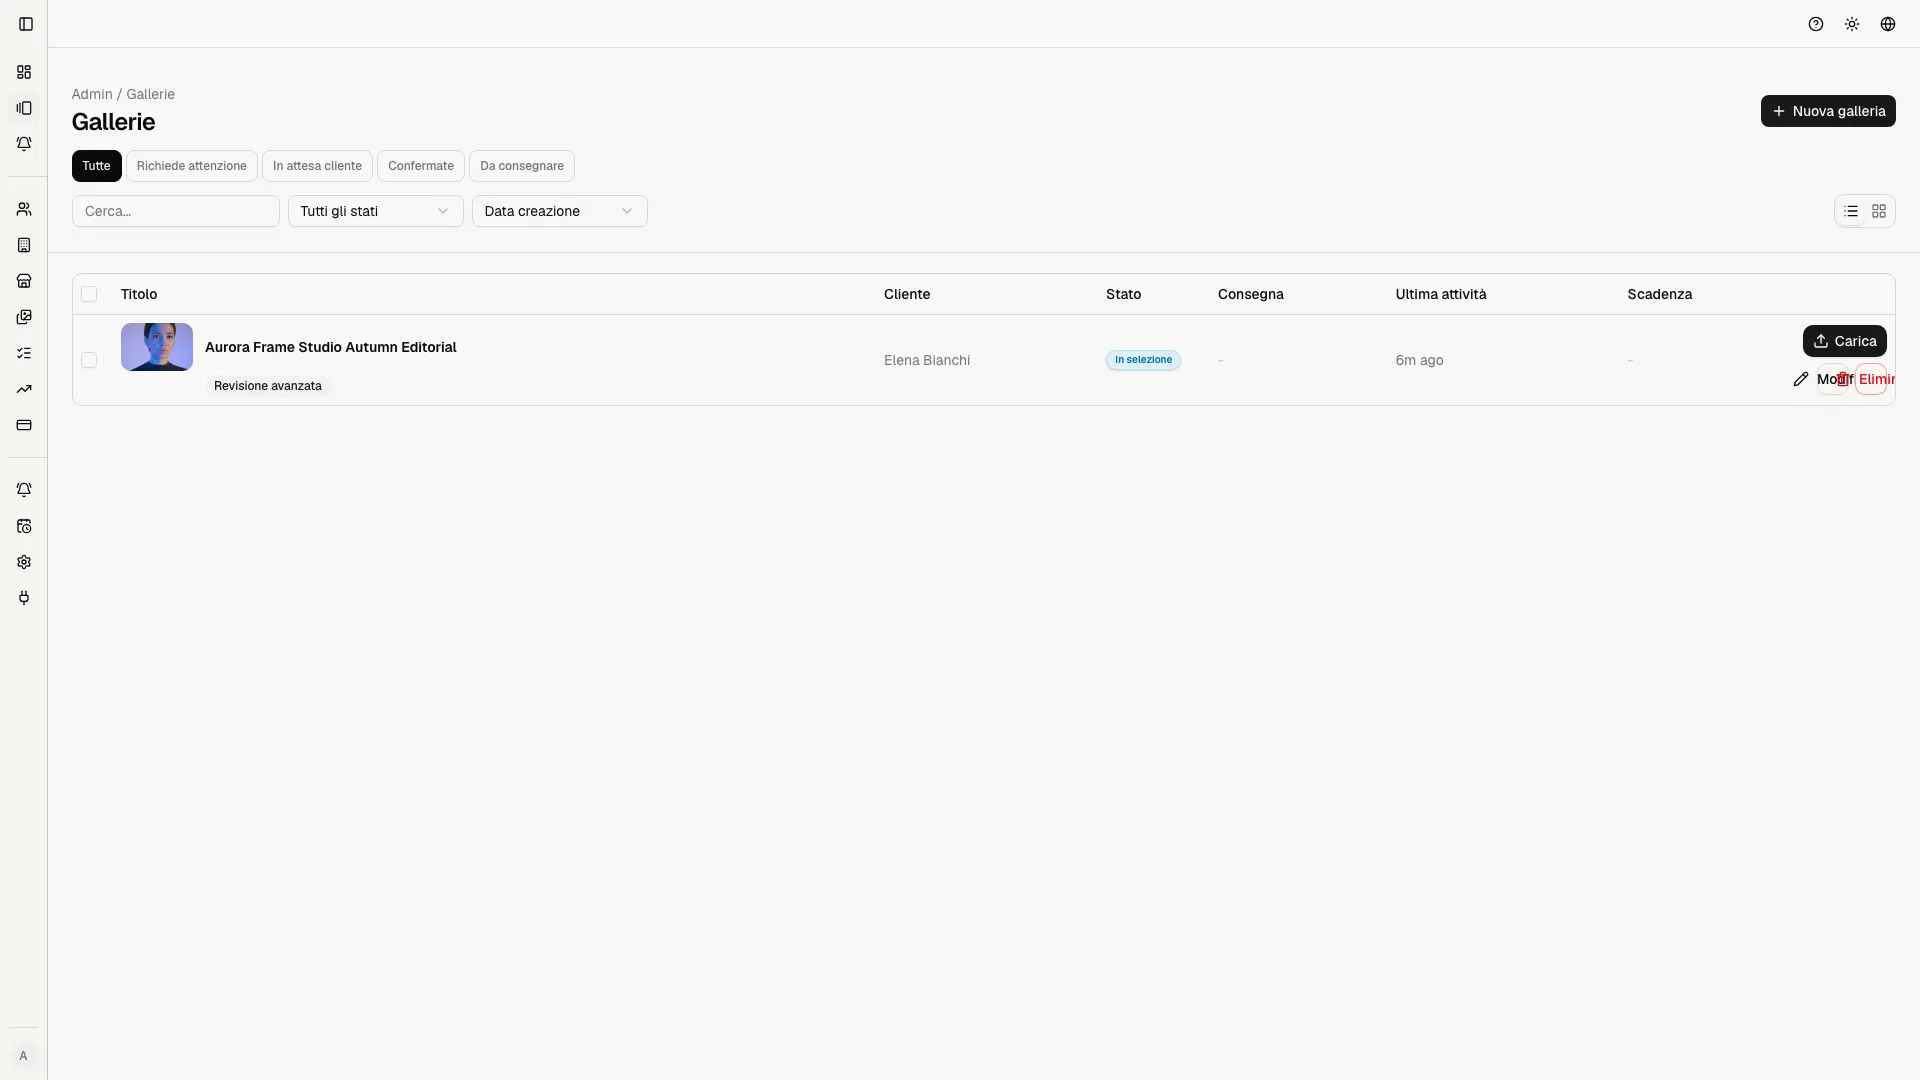Screen dimensions: 1920x1080
Task: Open the Tutti gli stati dropdown
Action: pos(376,211)
